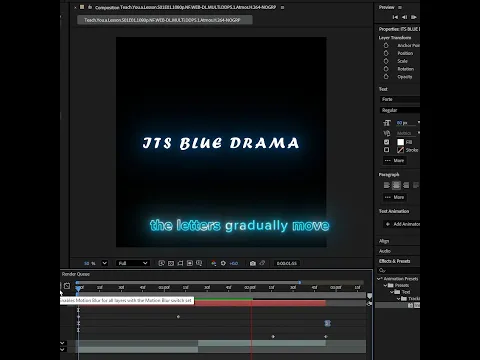The image size is (480, 360).
Task: Collapse the Animation Presets tree item
Action: [x=379, y=279]
